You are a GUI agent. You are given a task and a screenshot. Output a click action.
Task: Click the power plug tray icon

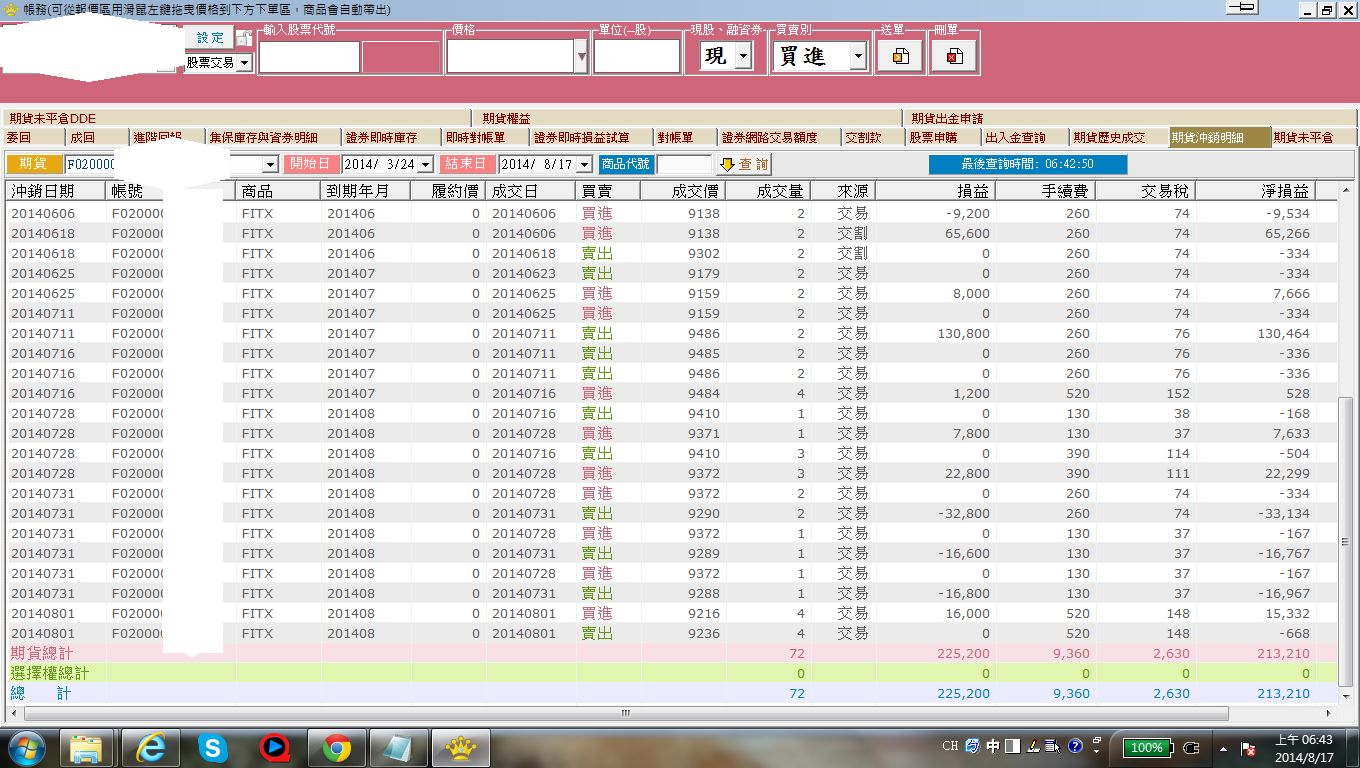pos(1191,748)
